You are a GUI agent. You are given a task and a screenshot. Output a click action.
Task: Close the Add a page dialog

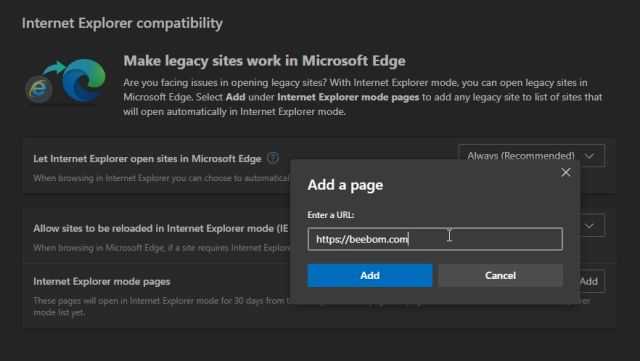point(566,172)
